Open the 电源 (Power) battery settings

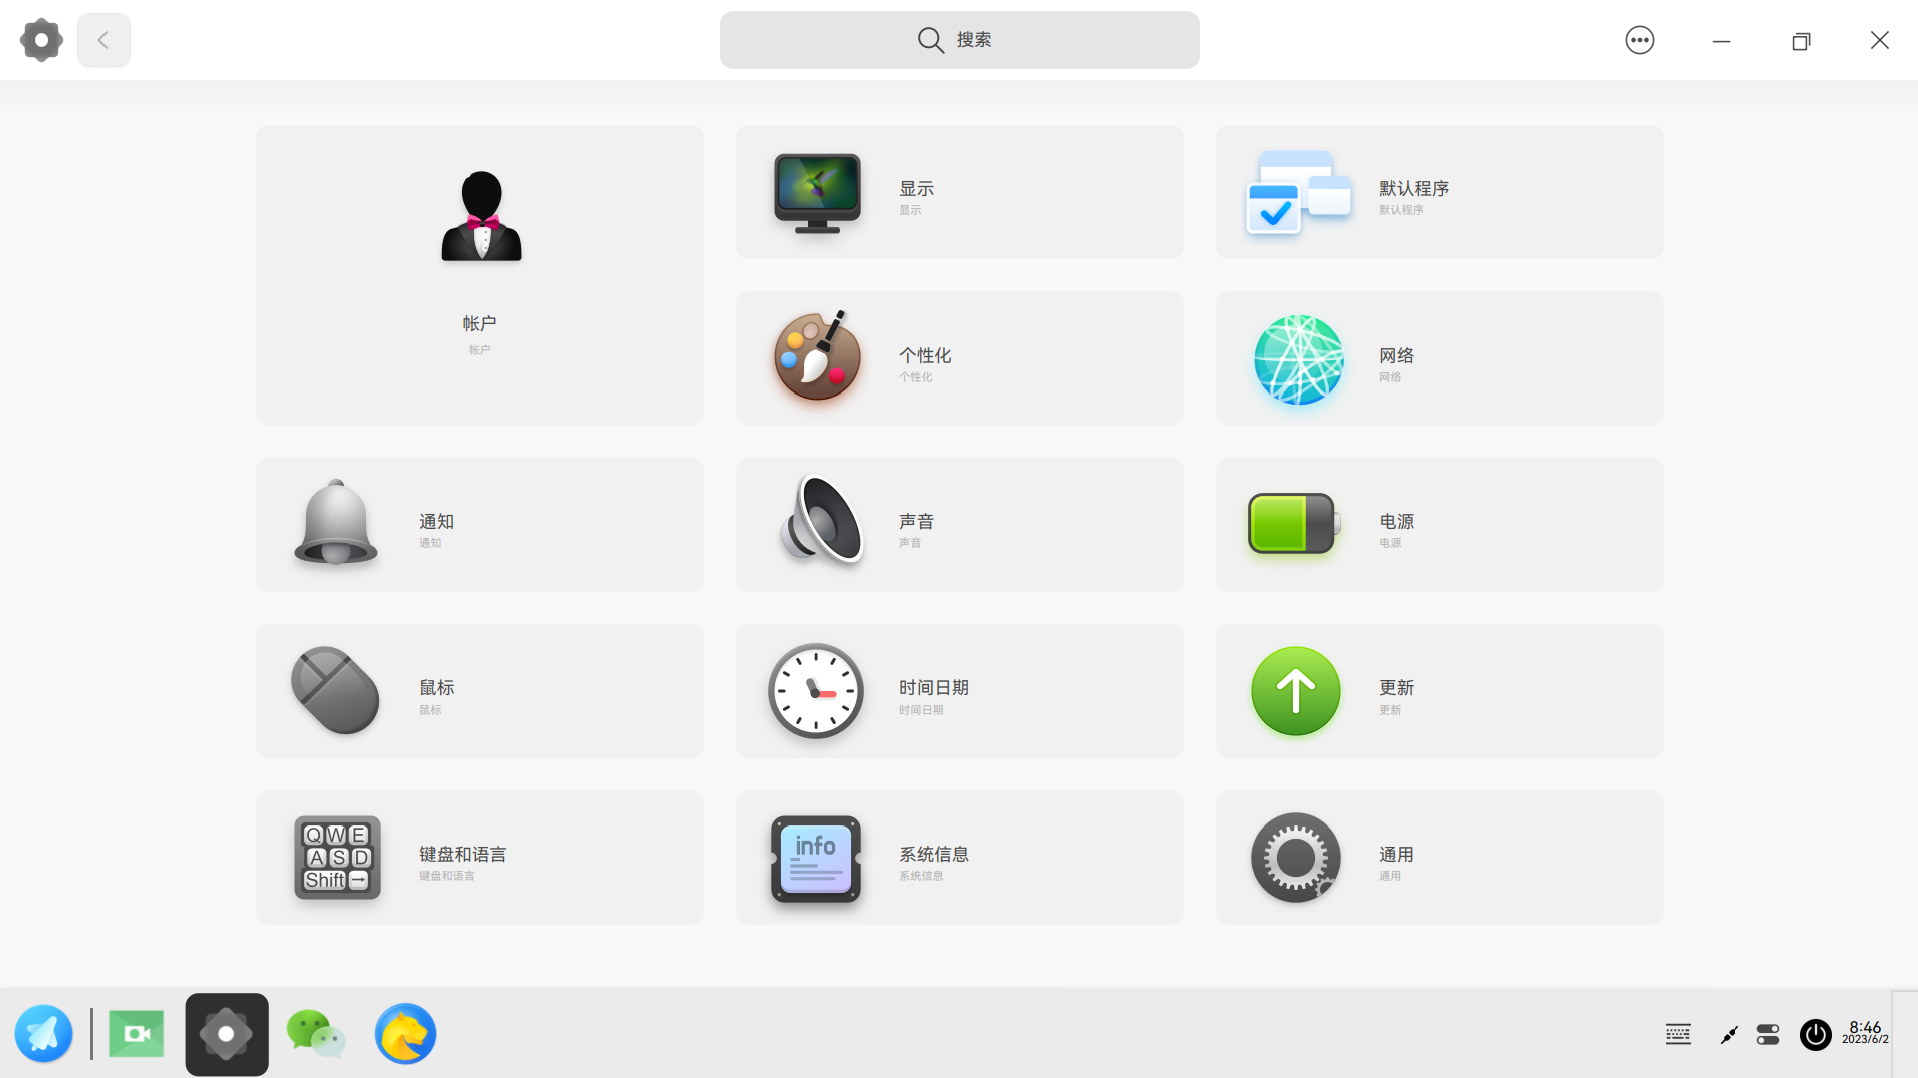click(x=1437, y=524)
